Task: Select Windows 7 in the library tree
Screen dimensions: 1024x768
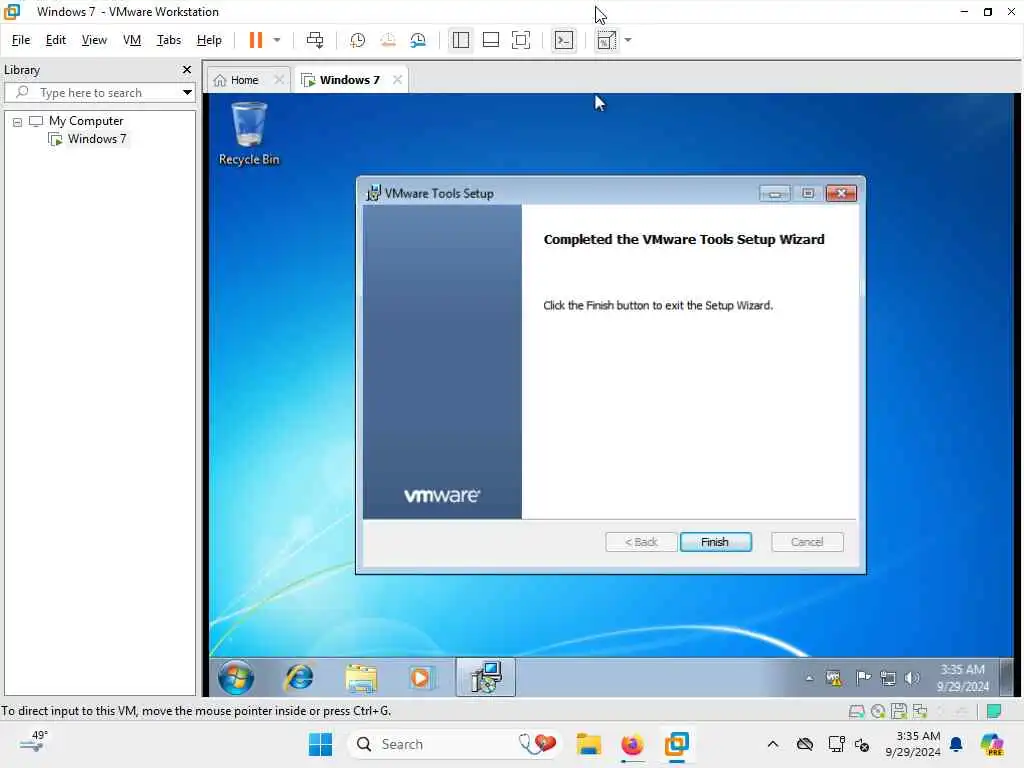Action: [x=97, y=138]
